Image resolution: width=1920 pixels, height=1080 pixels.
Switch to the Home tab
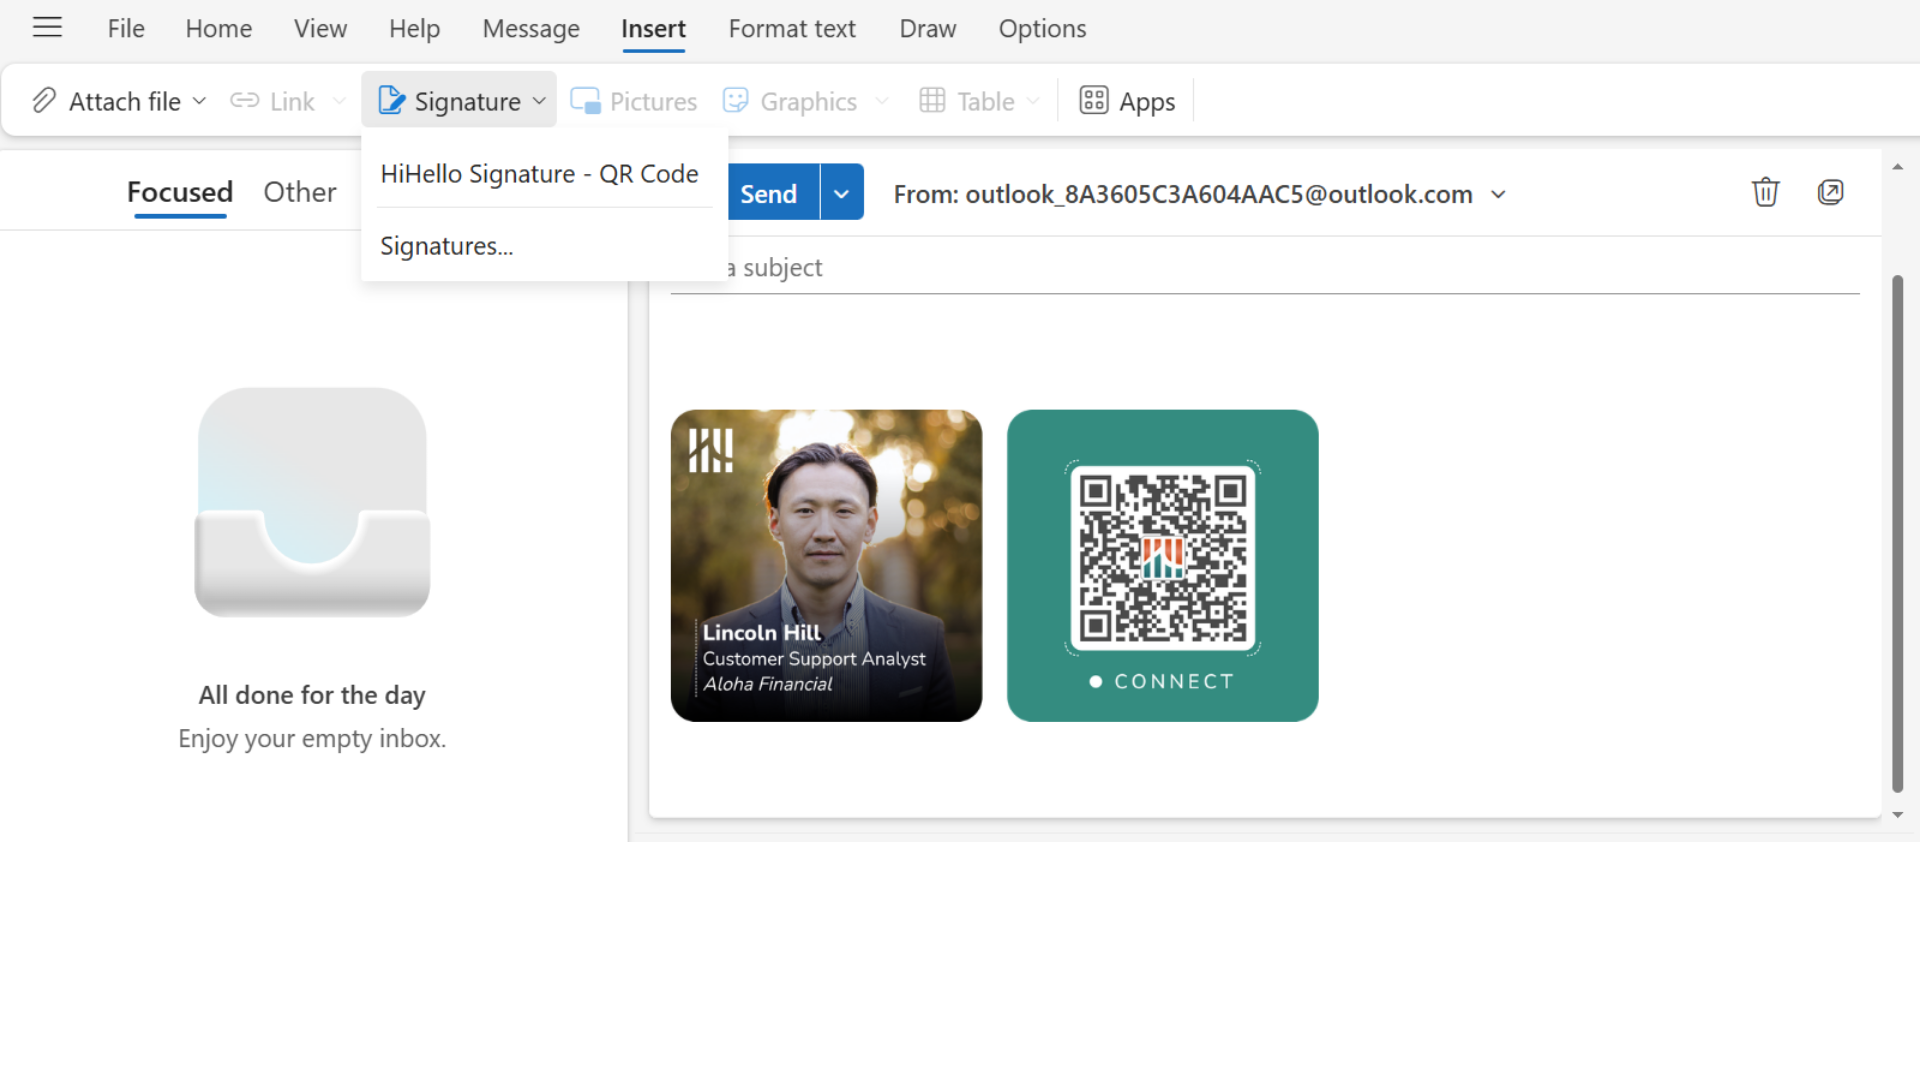coord(219,29)
